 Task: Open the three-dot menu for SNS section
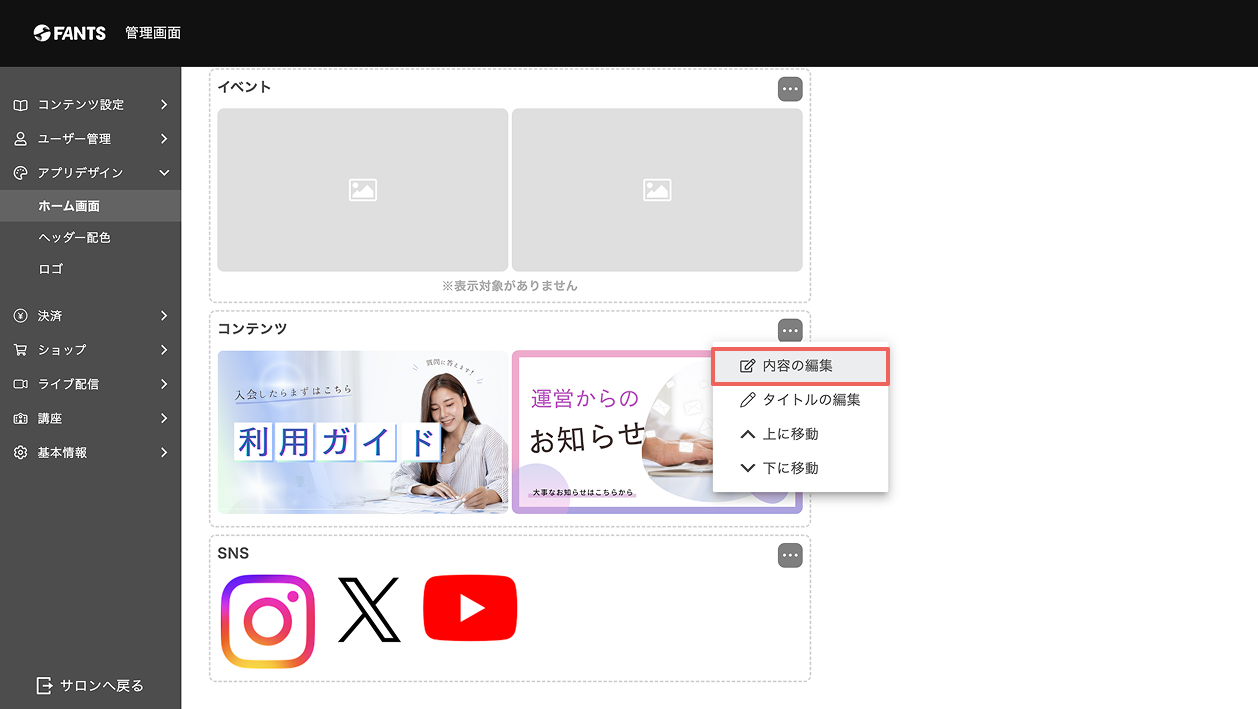coord(790,555)
